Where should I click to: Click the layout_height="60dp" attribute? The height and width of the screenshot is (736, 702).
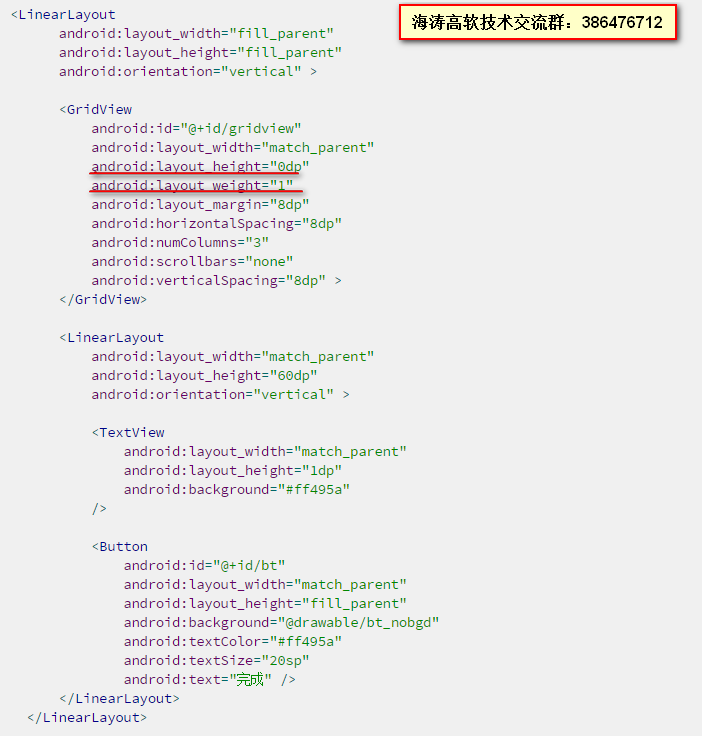(205, 376)
